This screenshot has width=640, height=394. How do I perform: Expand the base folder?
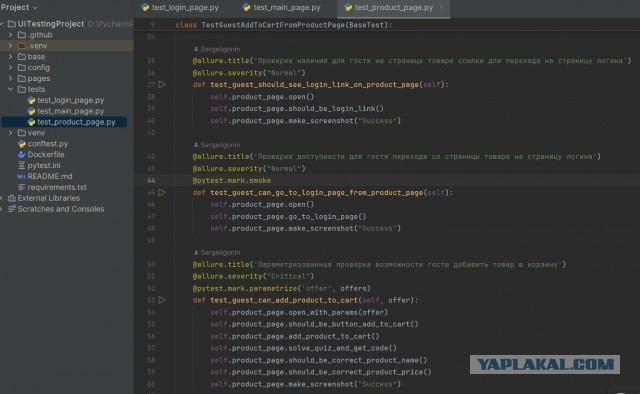tap(11, 56)
